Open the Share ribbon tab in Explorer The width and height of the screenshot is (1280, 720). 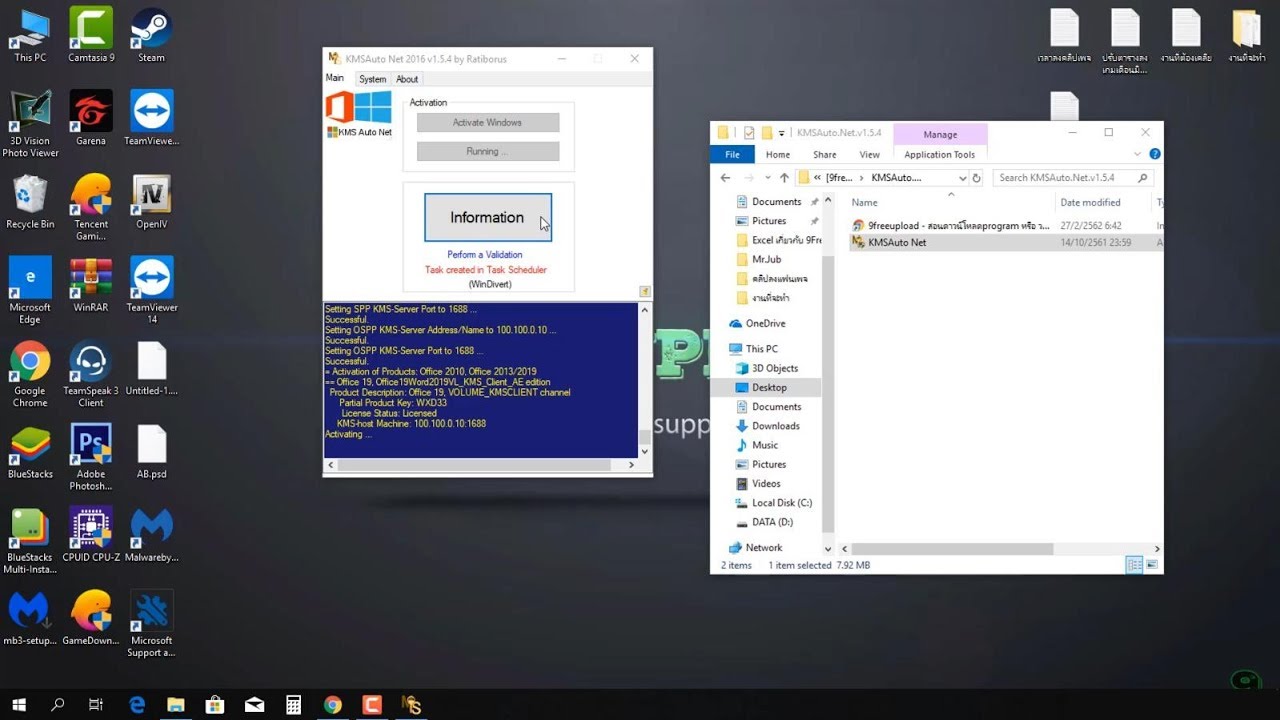tap(824, 154)
